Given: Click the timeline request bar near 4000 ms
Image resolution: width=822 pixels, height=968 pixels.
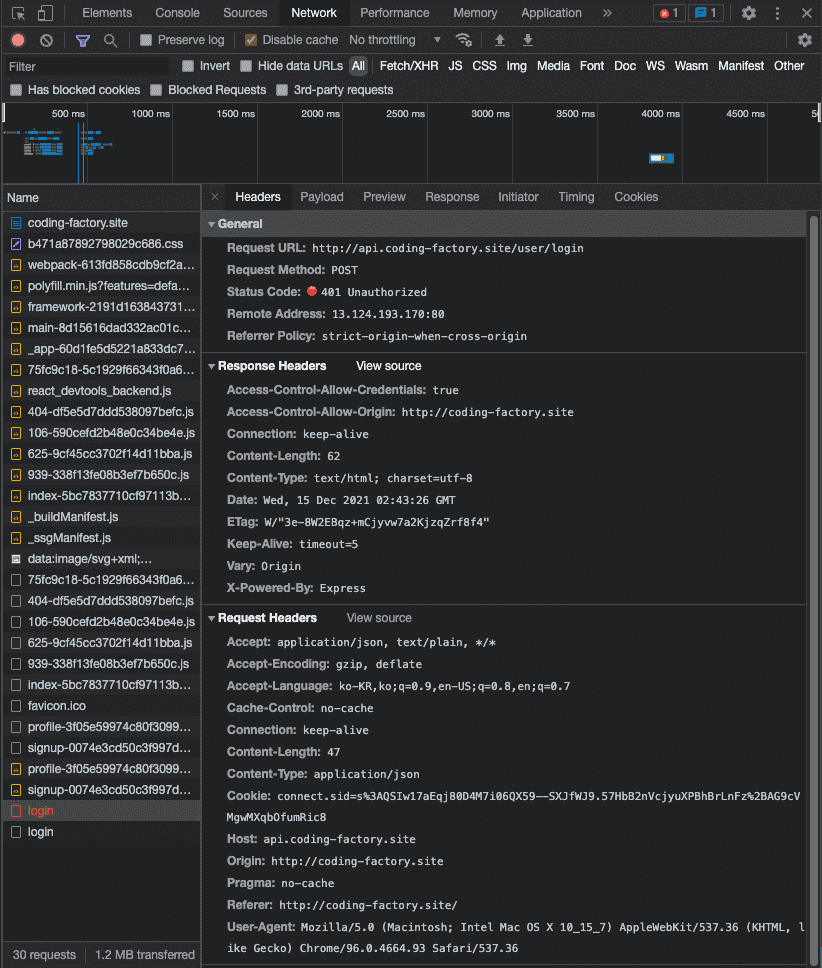Looking at the screenshot, I should point(661,159).
